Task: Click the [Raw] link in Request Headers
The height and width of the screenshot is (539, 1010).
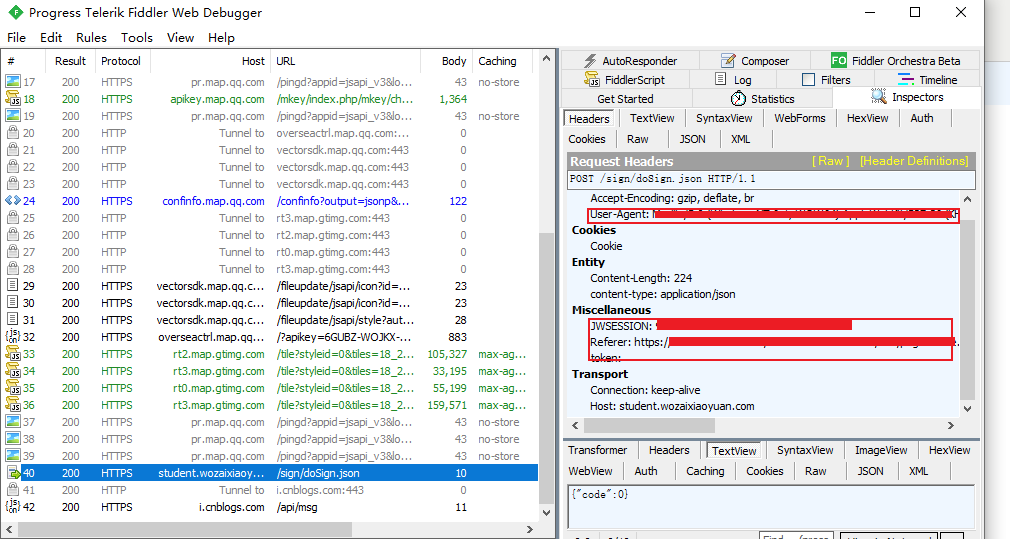Action: (830, 161)
